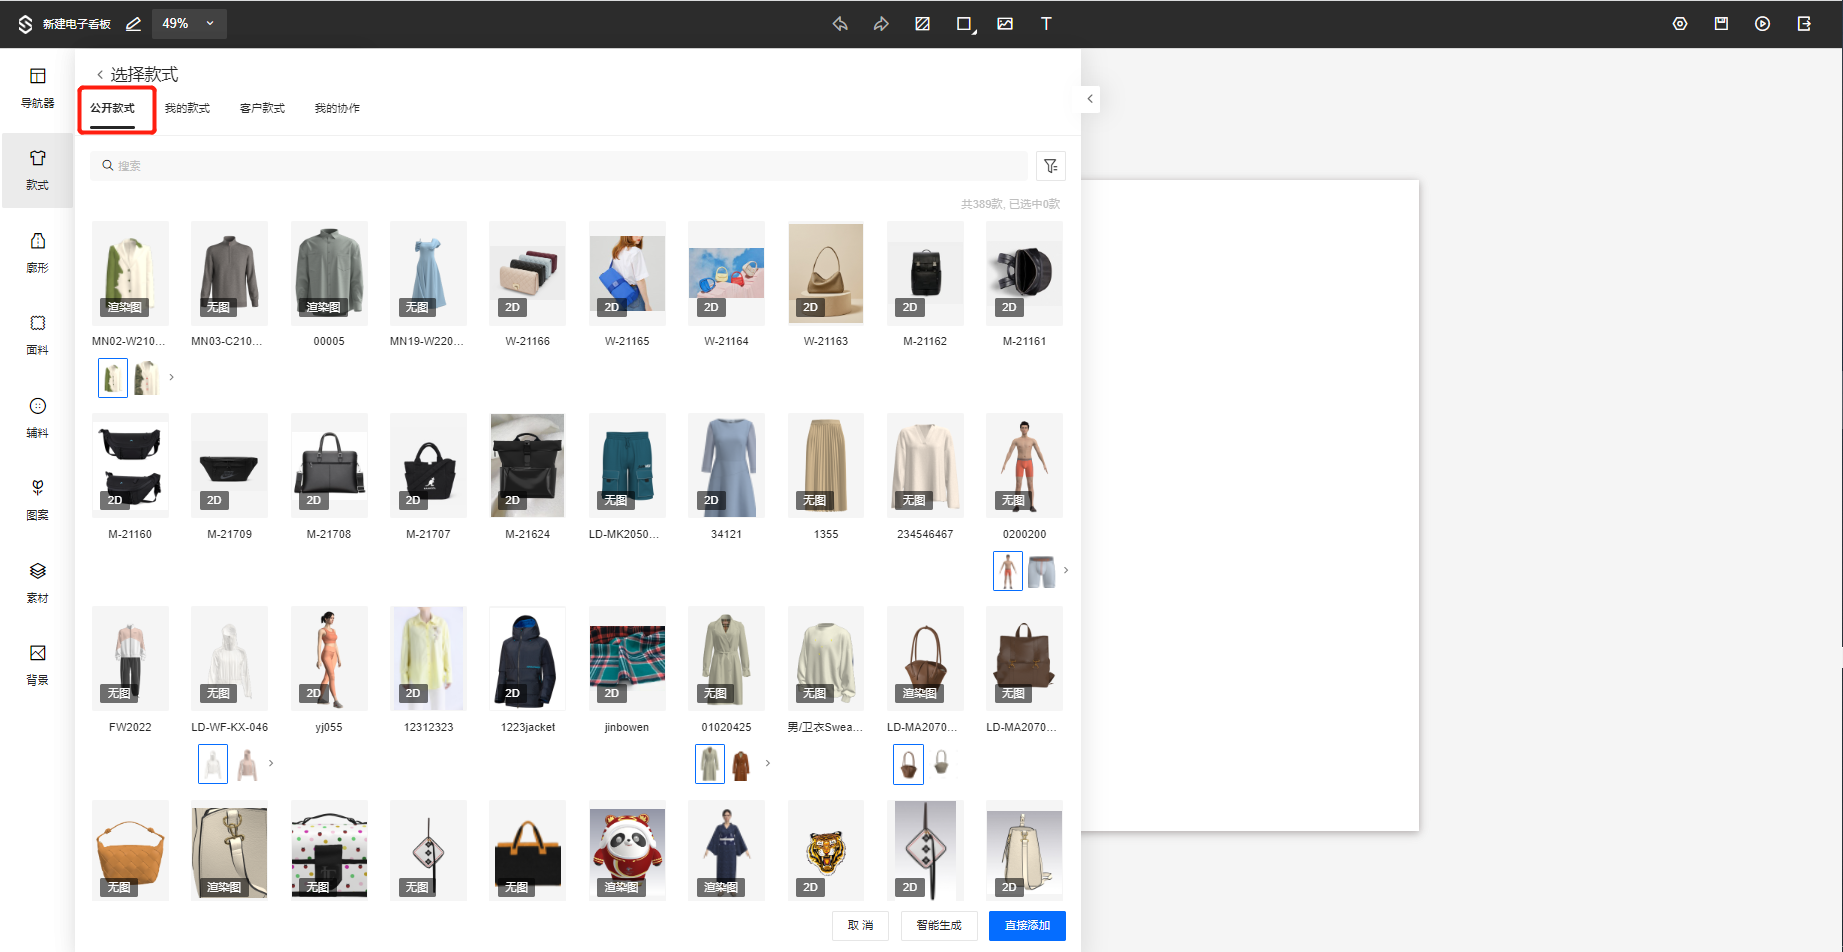Click the undo arrow in top toolbar
The width and height of the screenshot is (1843, 952).
(840, 24)
